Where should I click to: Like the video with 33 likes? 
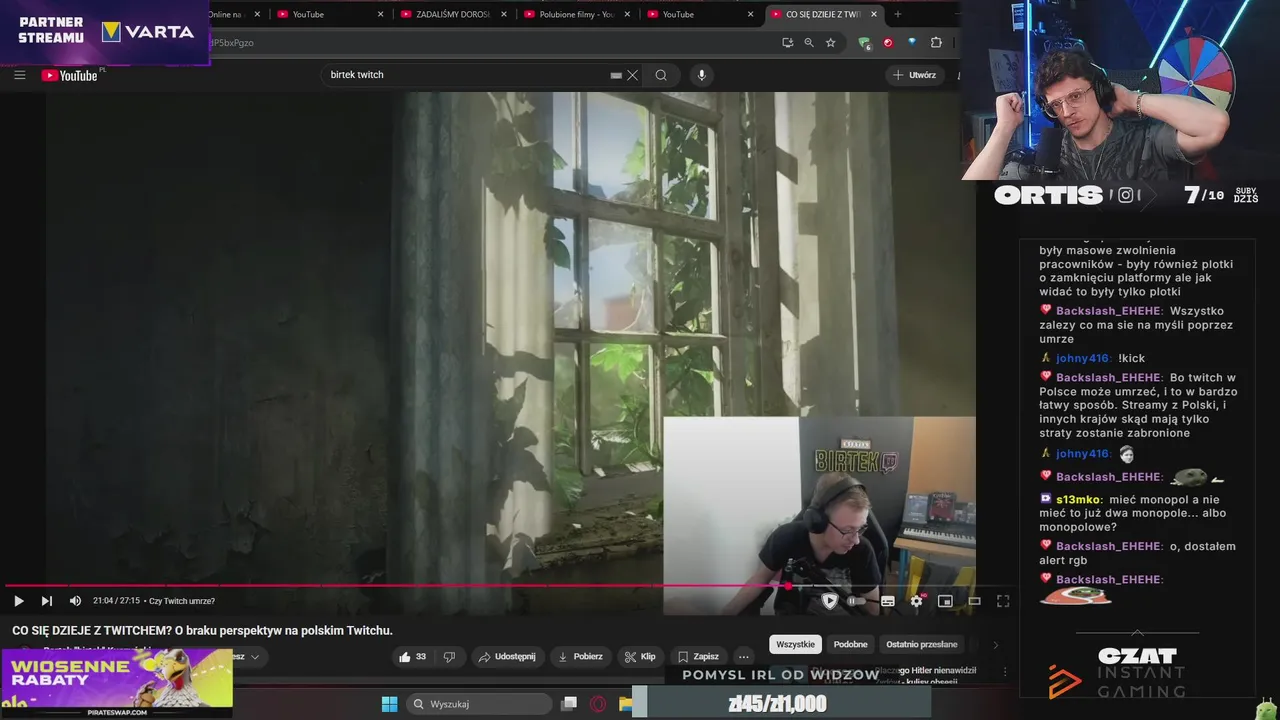[412, 657]
